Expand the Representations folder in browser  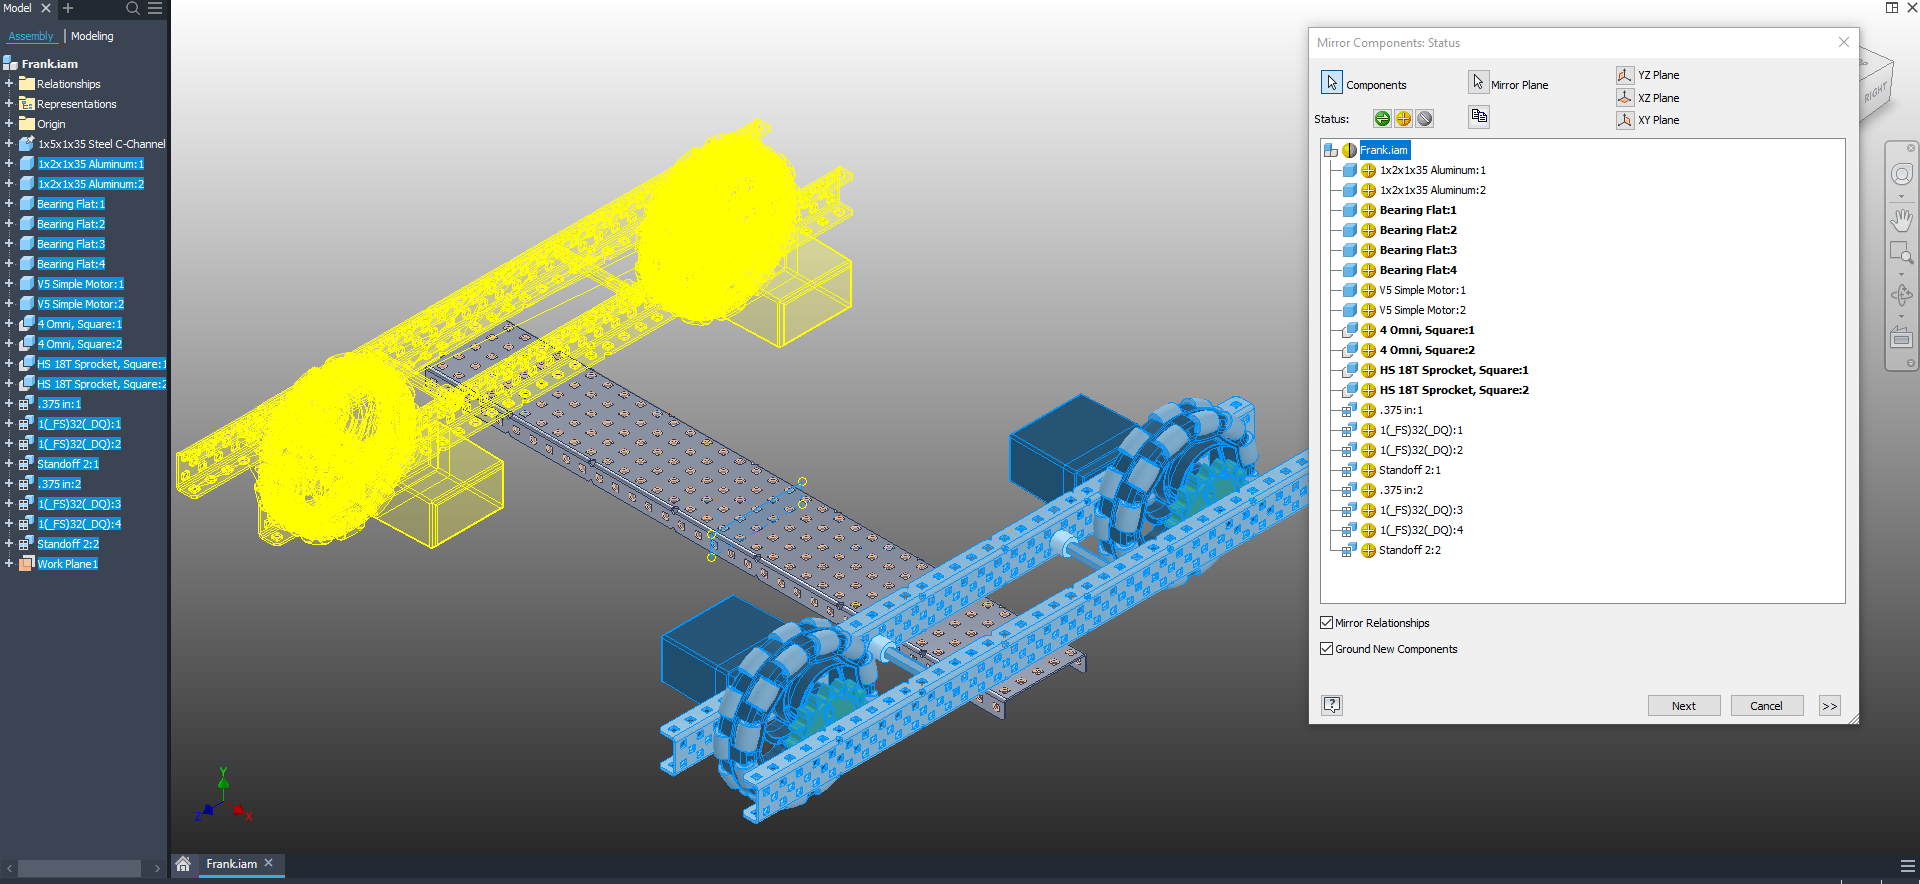click(x=9, y=104)
